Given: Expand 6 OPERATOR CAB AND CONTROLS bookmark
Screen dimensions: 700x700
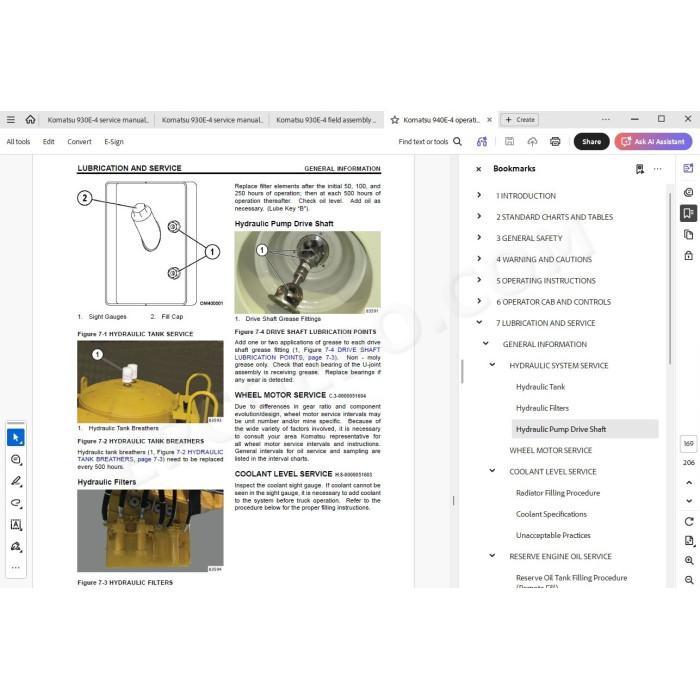Looking at the screenshot, I should click(479, 301).
